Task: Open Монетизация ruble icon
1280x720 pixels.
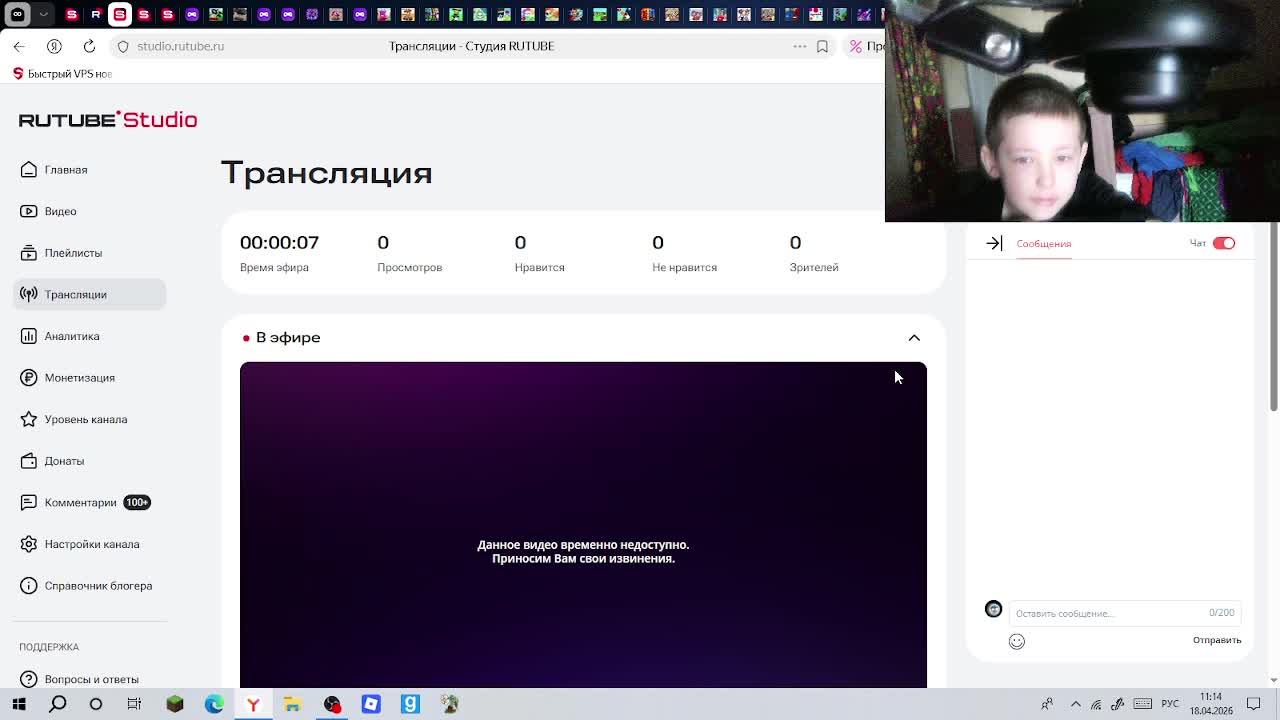Action: point(29,378)
